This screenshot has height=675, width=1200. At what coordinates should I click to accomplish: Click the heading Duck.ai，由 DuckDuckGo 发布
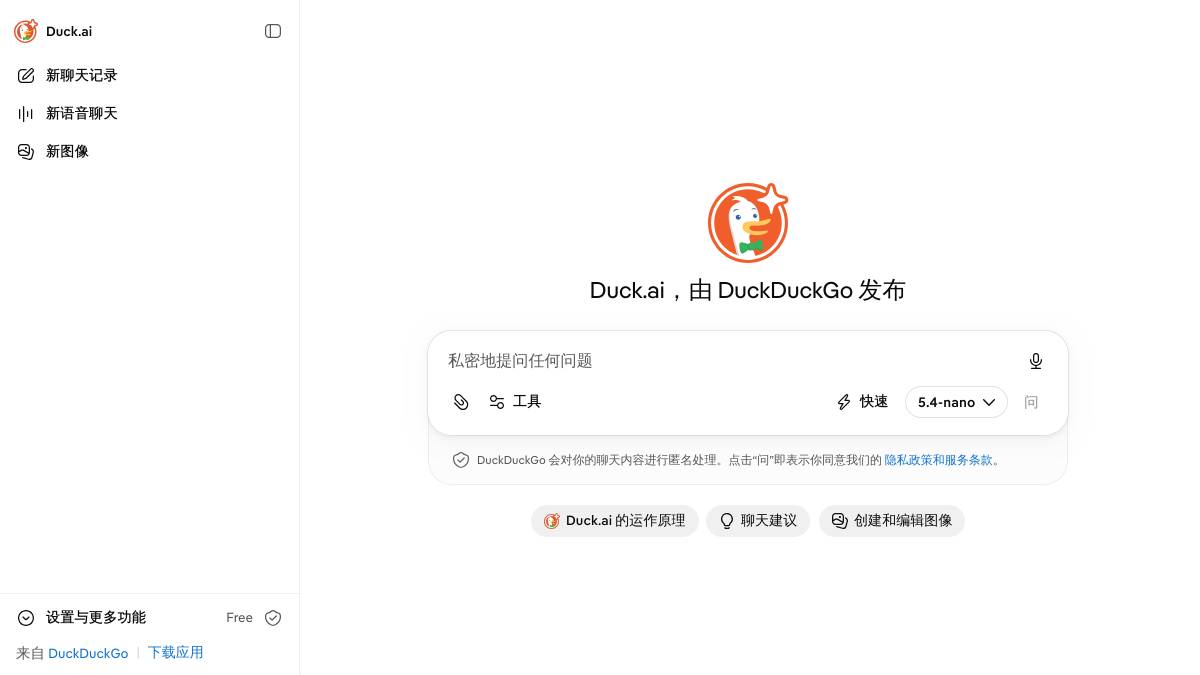coord(748,290)
